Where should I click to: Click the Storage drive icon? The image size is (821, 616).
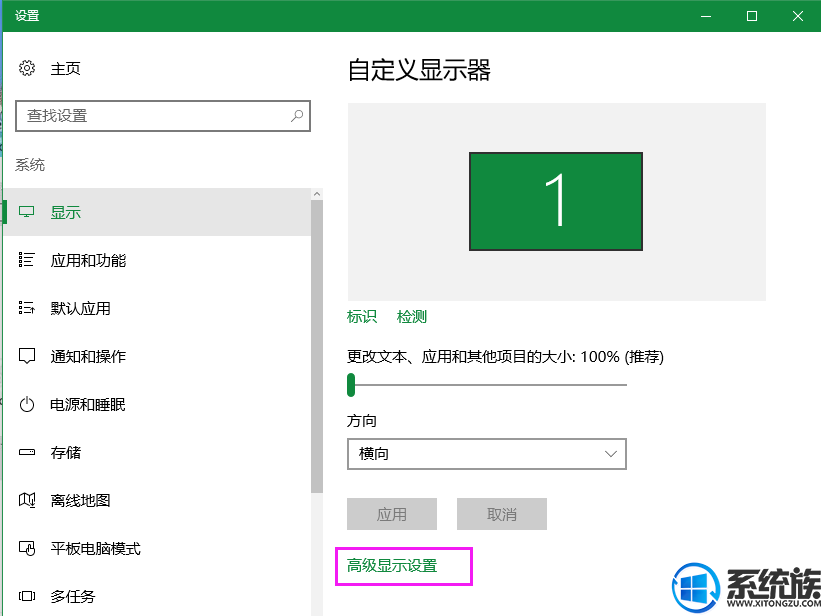(x=27, y=452)
